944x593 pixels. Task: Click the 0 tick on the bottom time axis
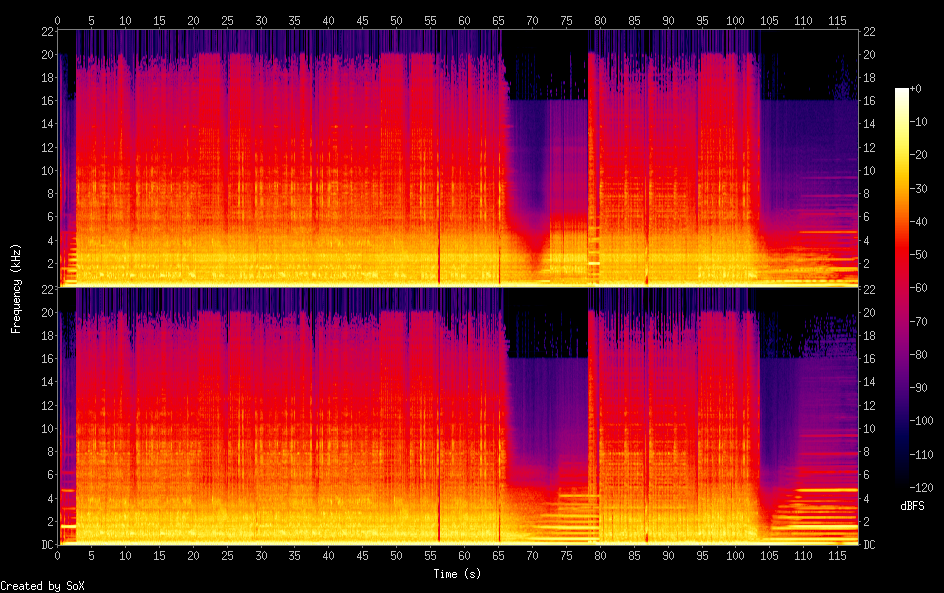(58, 555)
